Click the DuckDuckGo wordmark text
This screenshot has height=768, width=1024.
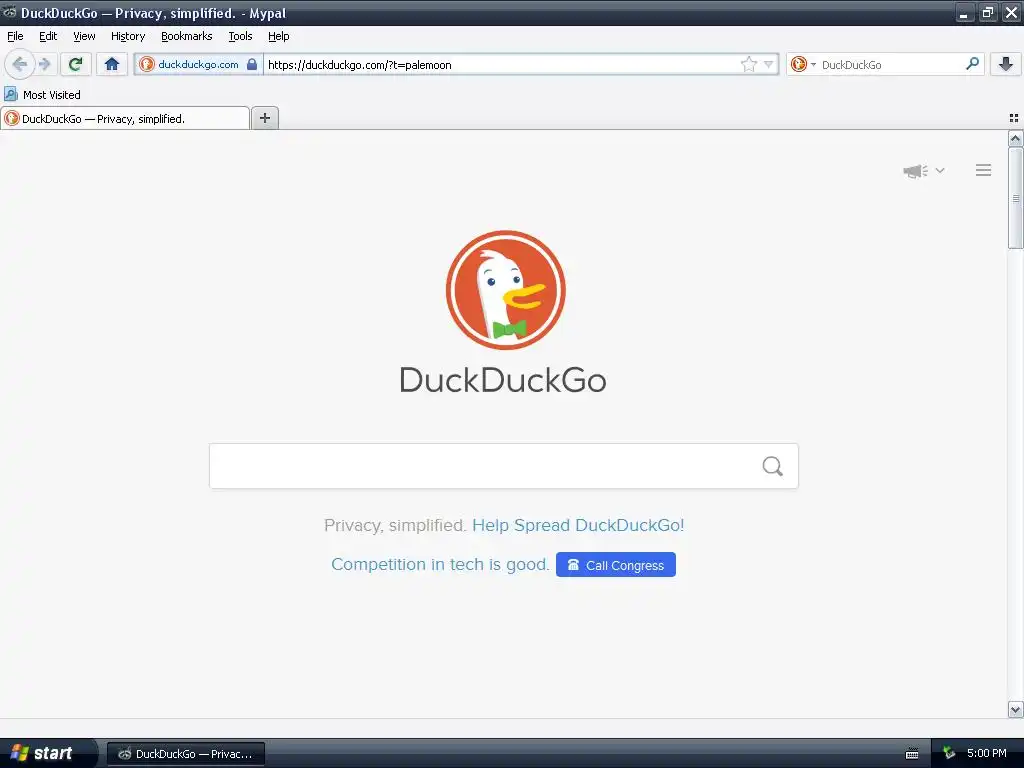(503, 380)
